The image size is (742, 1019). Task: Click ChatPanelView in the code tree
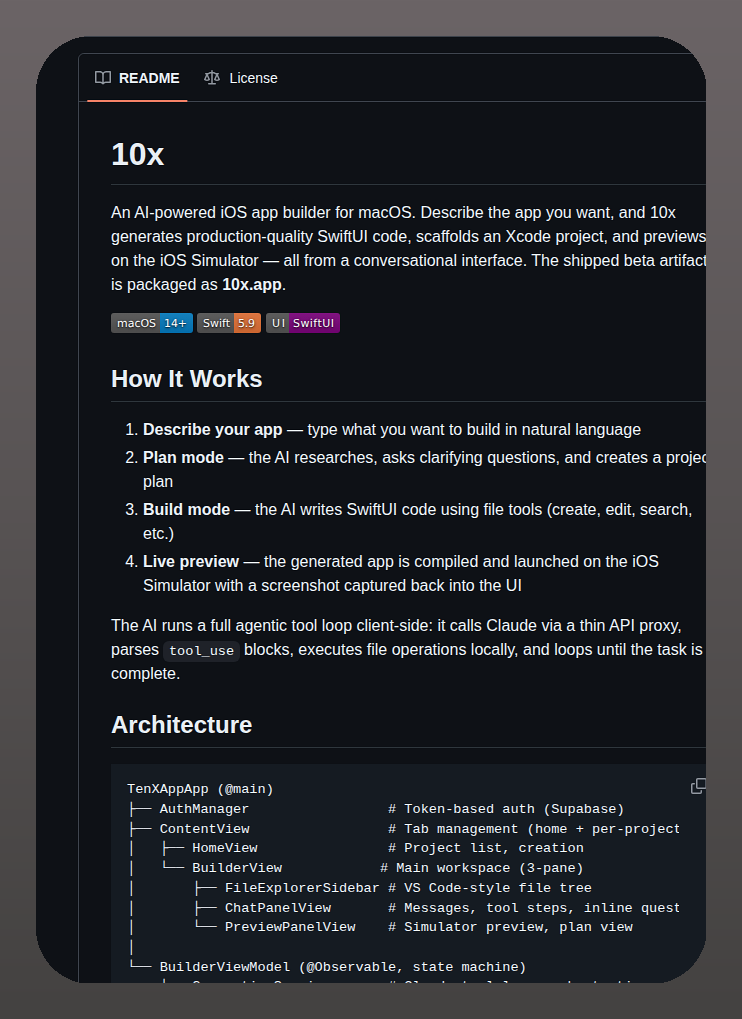[x=278, y=908]
